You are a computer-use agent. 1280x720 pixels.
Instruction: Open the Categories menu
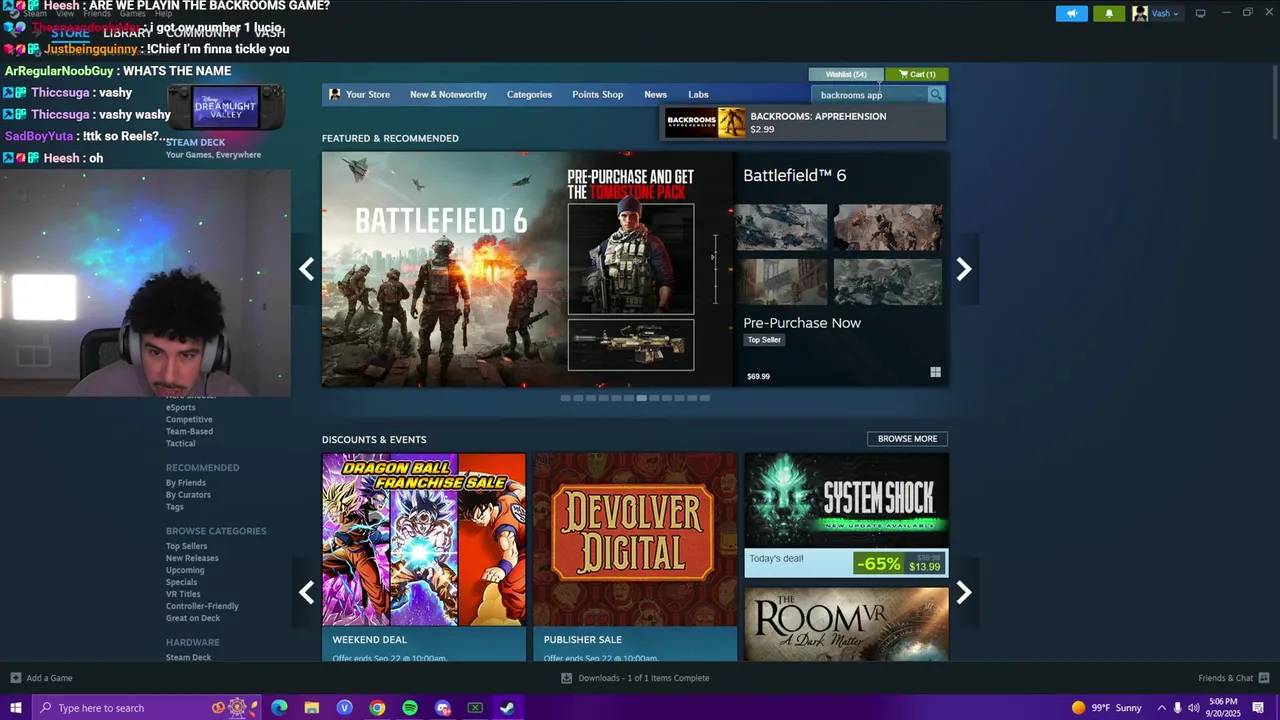click(x=529, y=95)
